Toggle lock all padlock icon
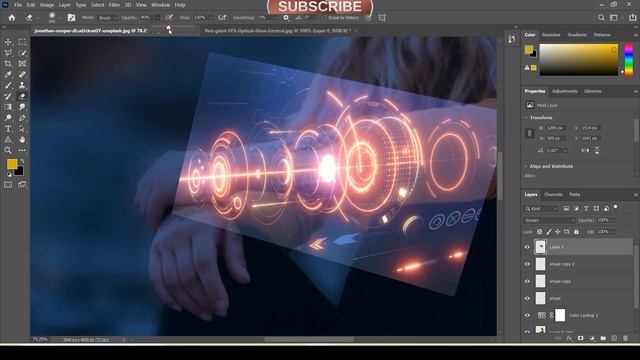This screenshot has height=360, width=640. 576,232
